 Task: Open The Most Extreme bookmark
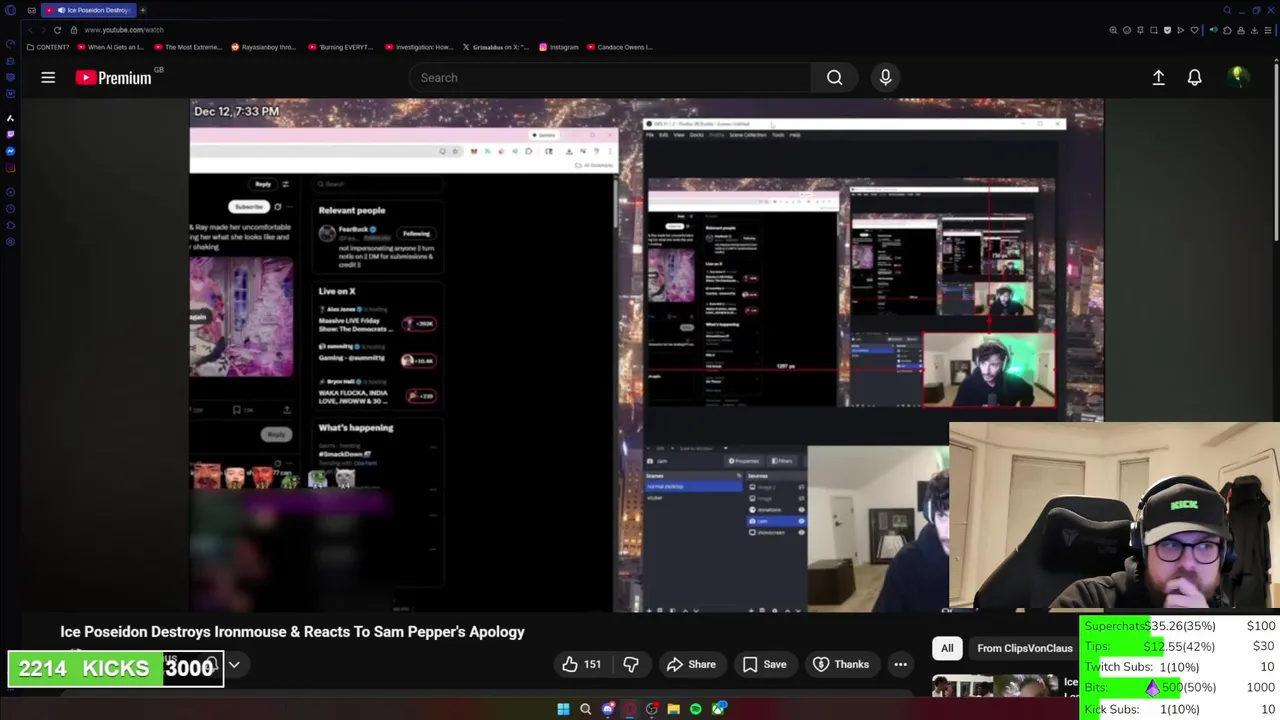(186, 47)
